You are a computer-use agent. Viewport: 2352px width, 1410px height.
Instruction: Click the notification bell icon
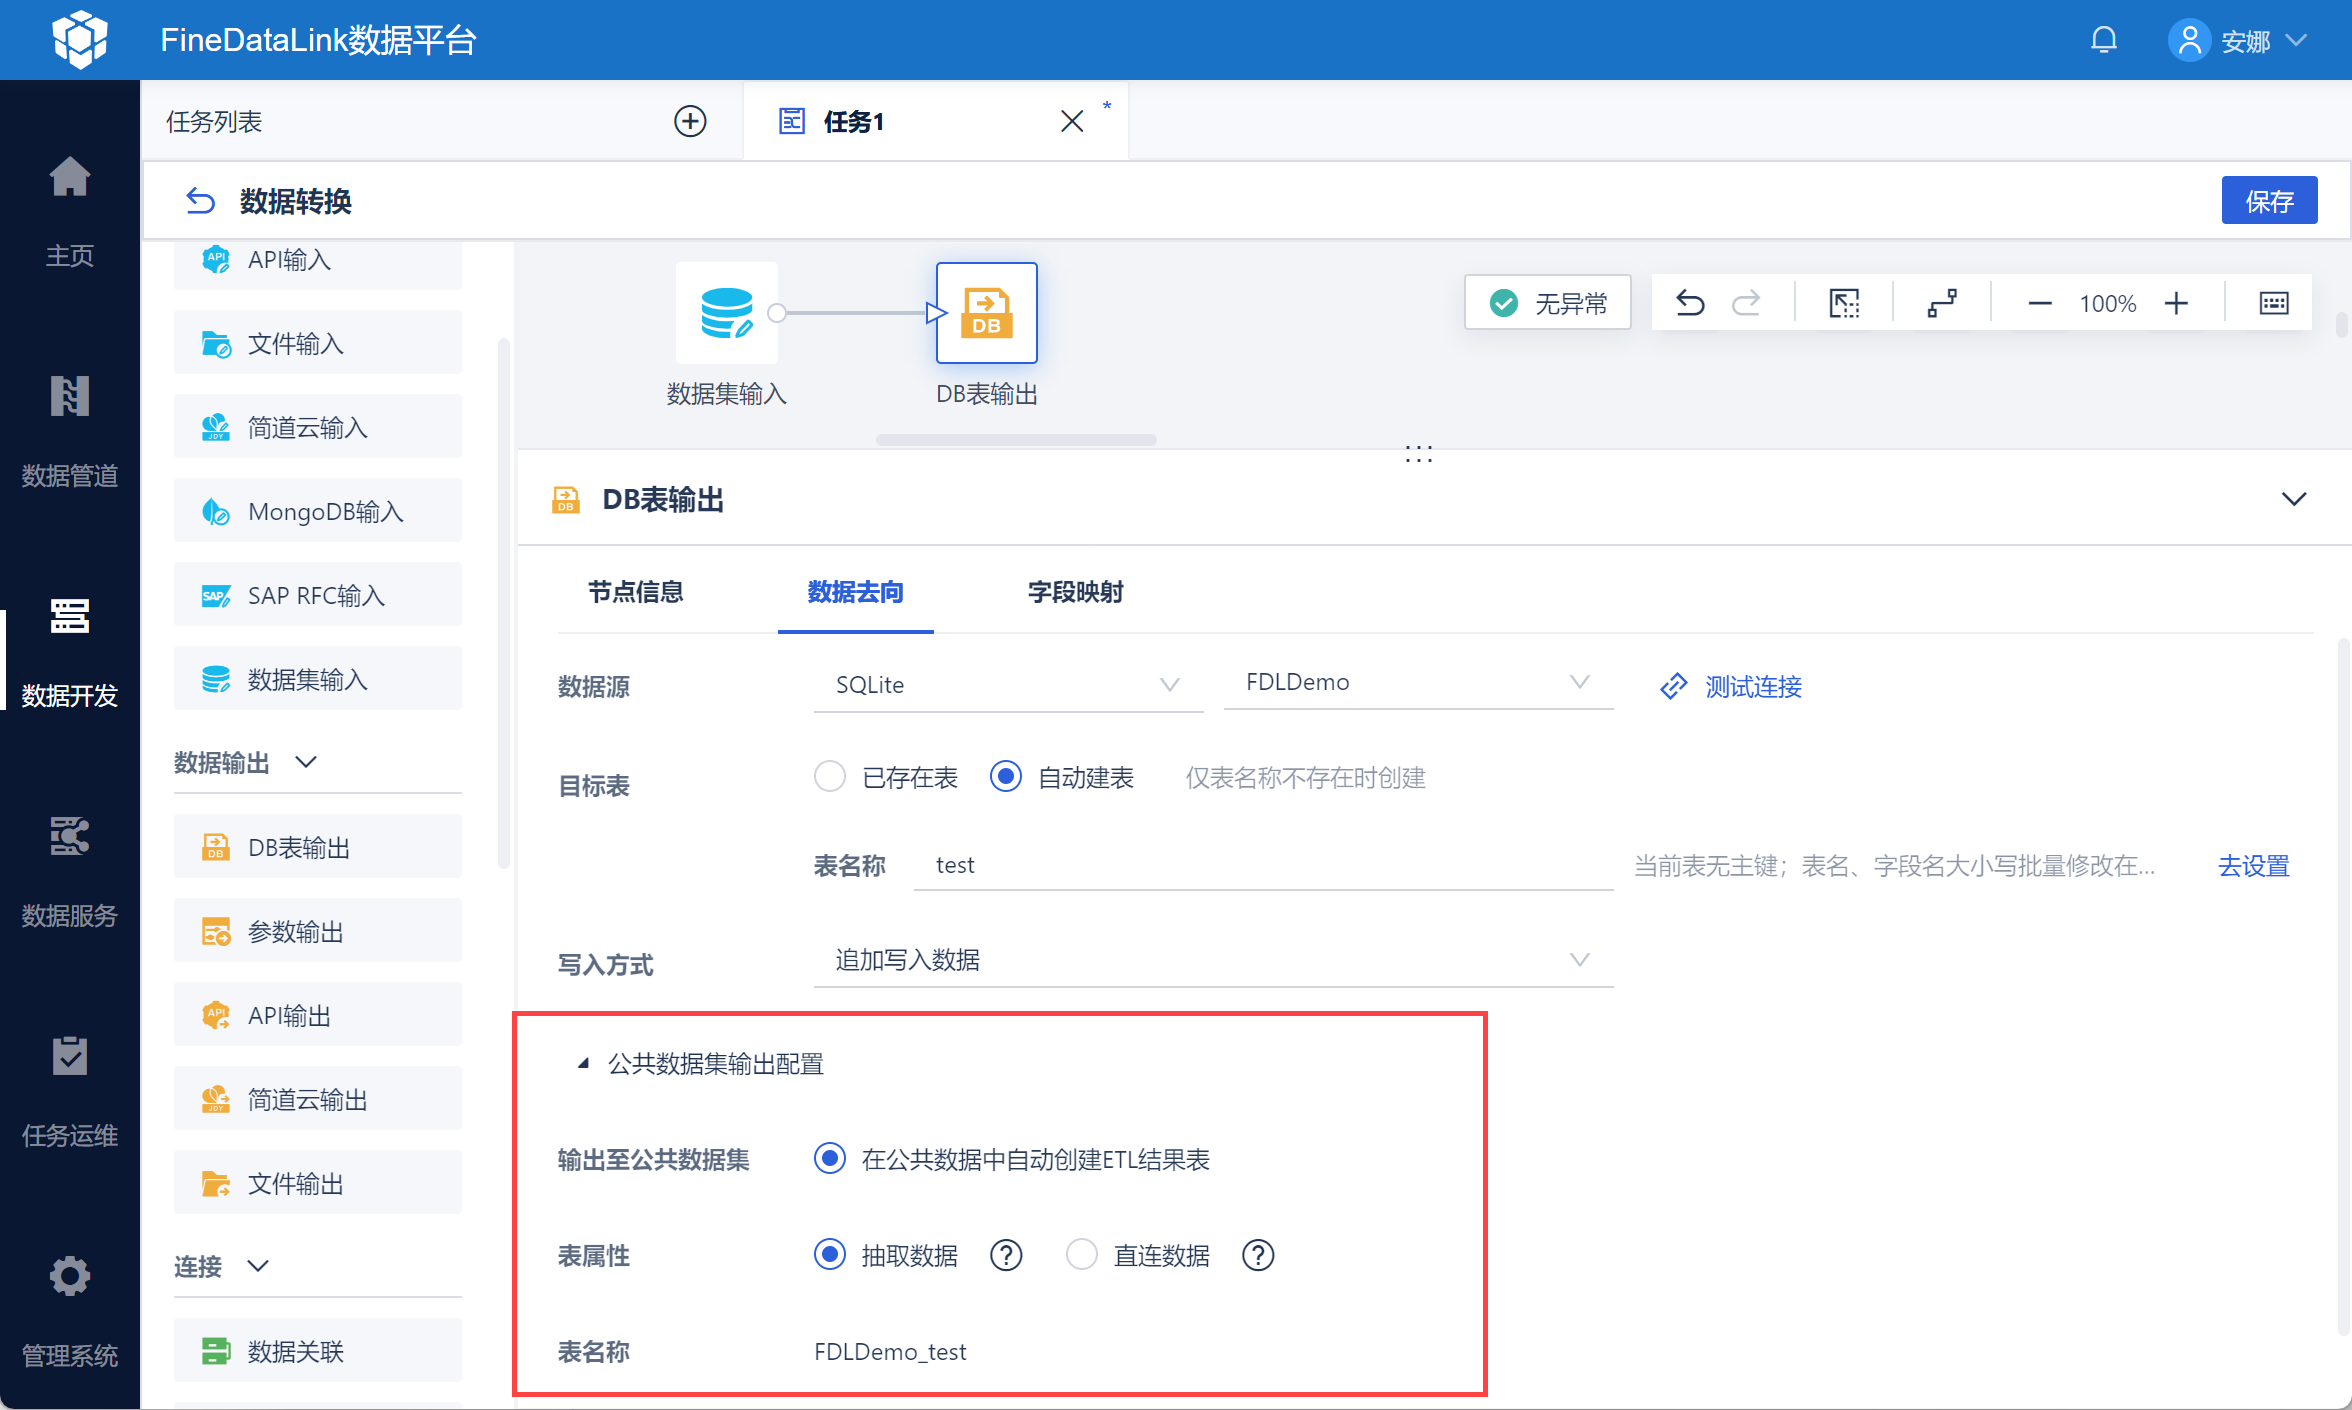tap(2103, 41)
